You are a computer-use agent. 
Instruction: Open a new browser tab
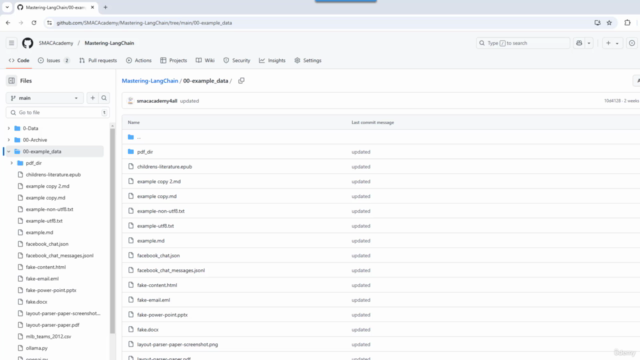[105, 7]
